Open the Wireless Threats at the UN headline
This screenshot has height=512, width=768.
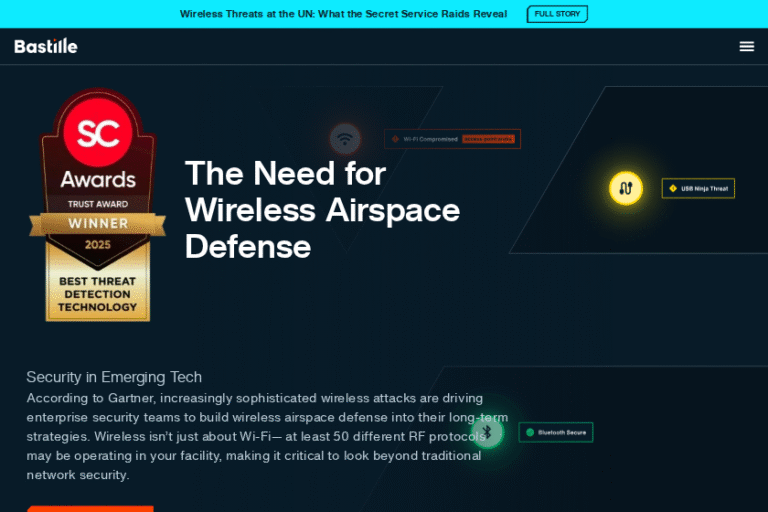pyautogui.click(x=343, y=14)
